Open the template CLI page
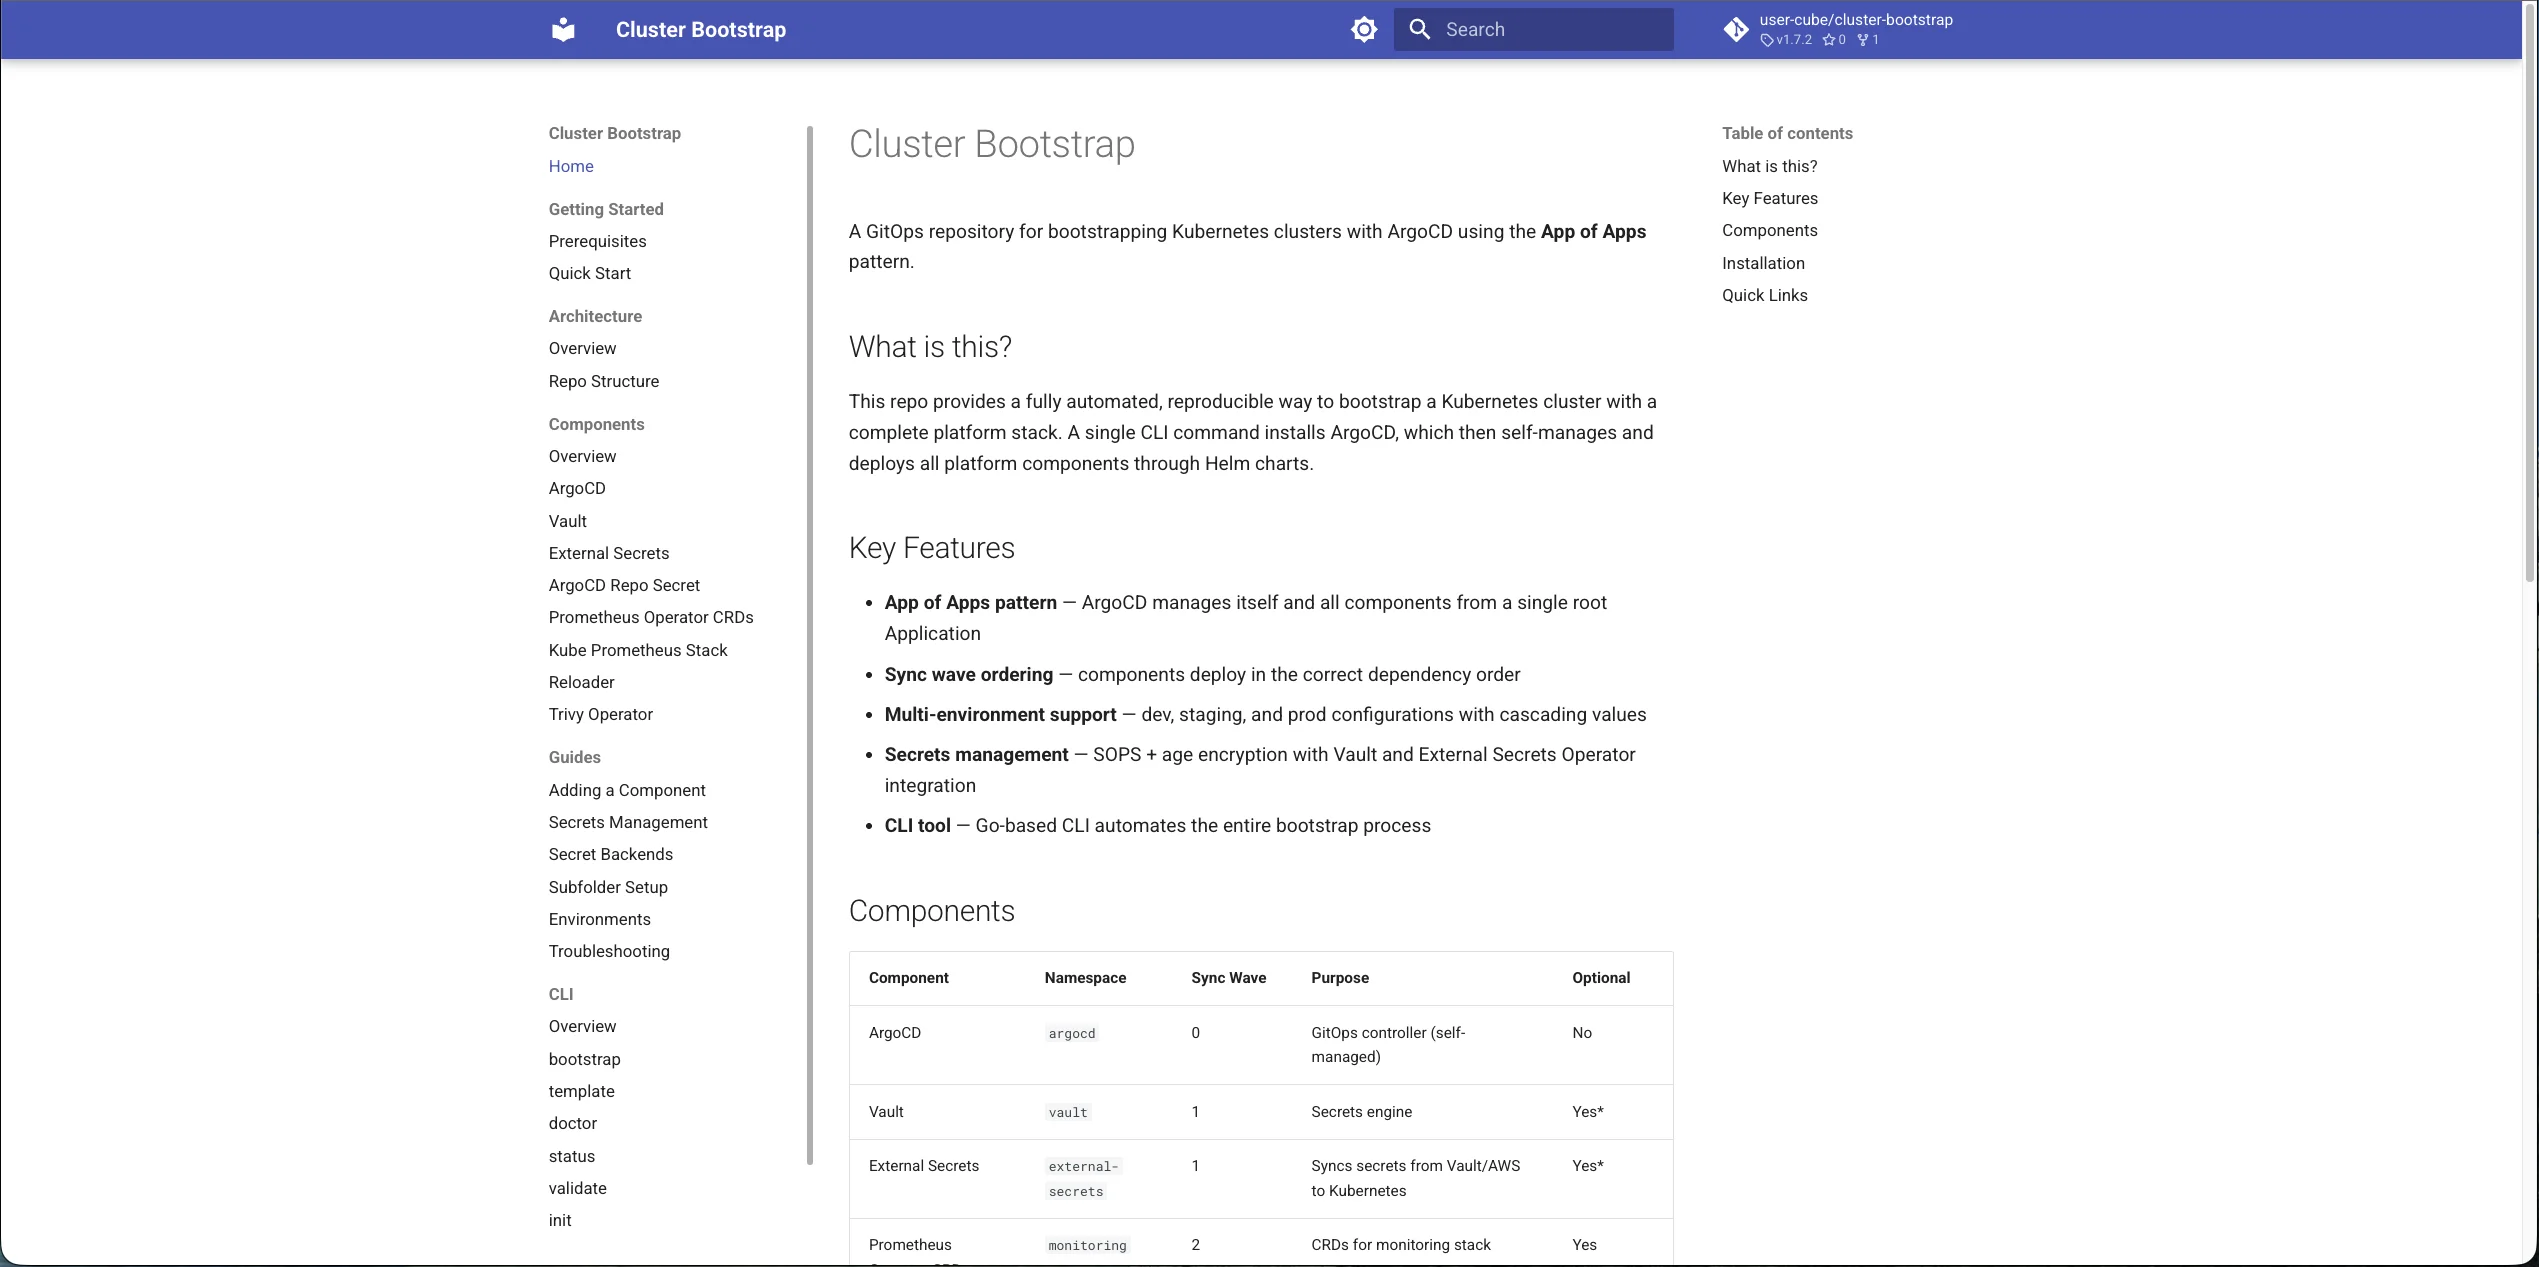The height and width of the screenshot is (1267, 2539). click(x=581, y=1091)
